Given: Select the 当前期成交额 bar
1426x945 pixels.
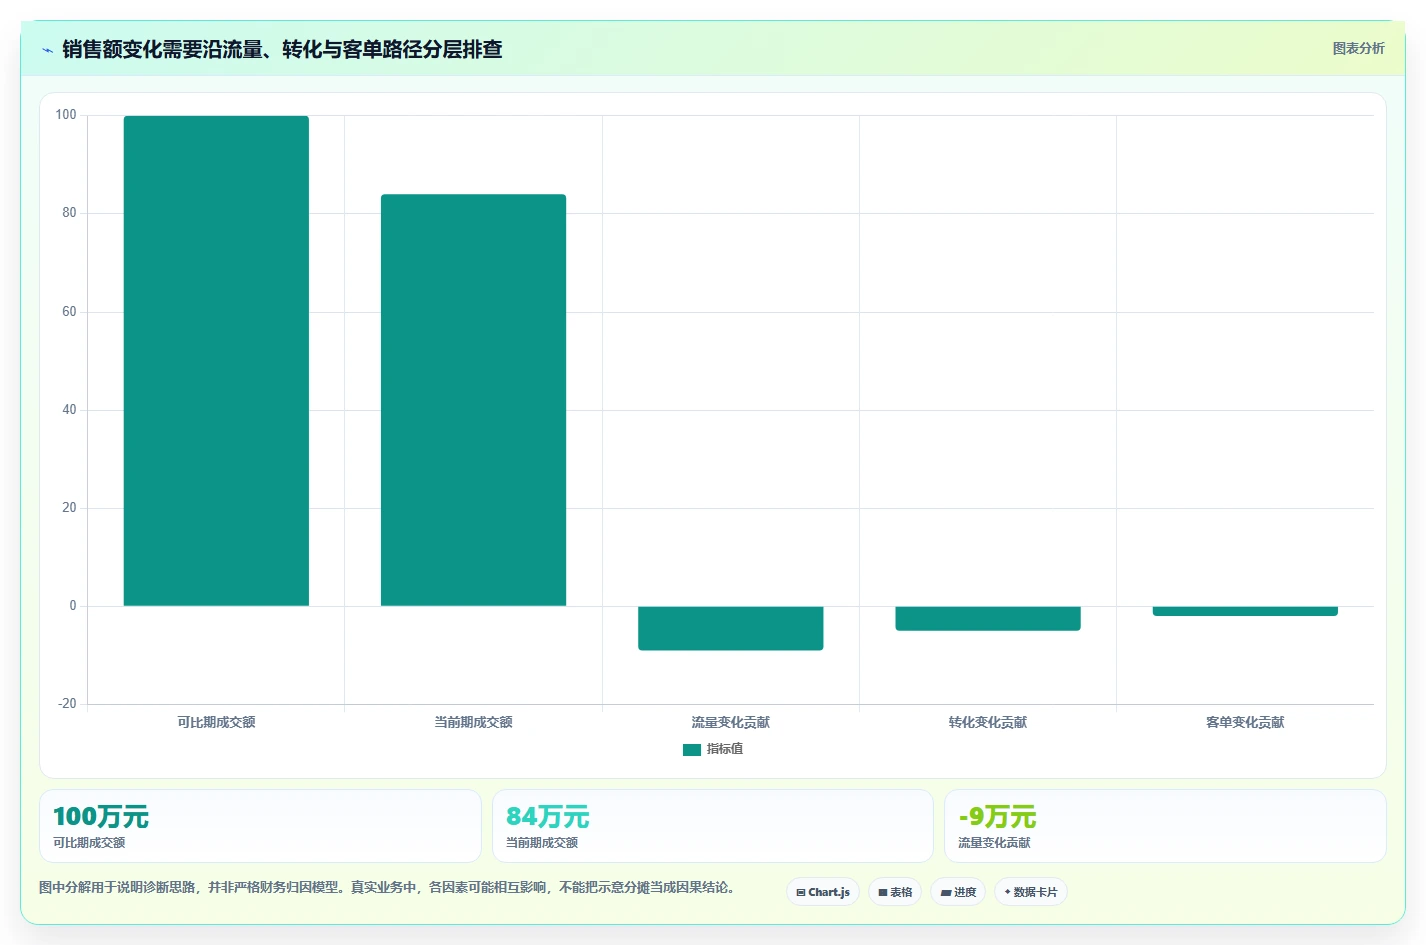Looking at the screenshot, I should [473, 400].
